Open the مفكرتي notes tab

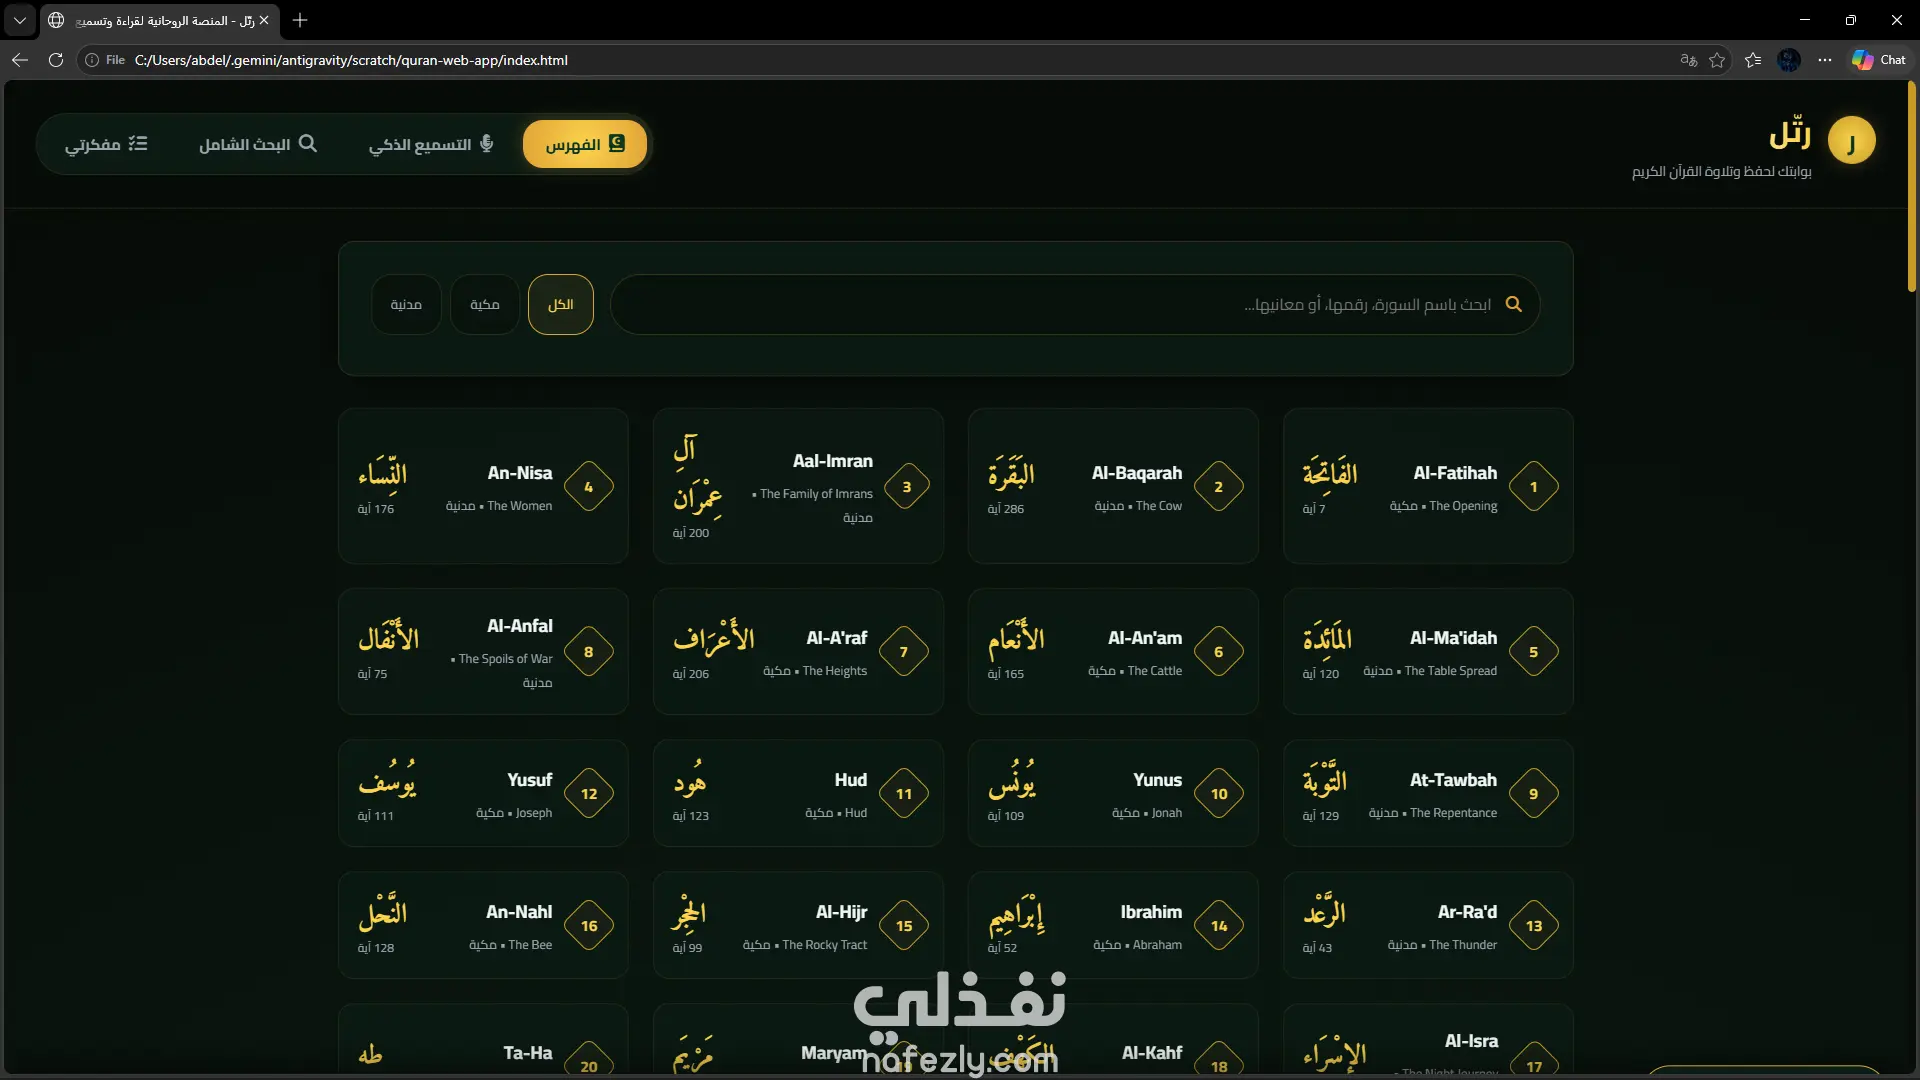tap(106, 145)
